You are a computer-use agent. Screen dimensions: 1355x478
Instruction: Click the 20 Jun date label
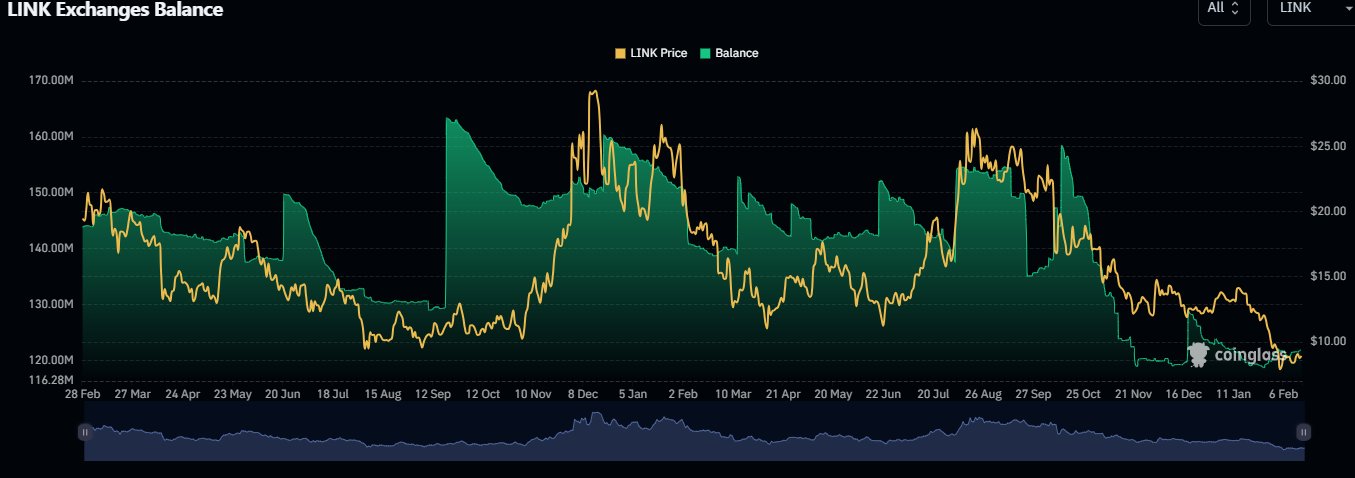click(282, 395)
